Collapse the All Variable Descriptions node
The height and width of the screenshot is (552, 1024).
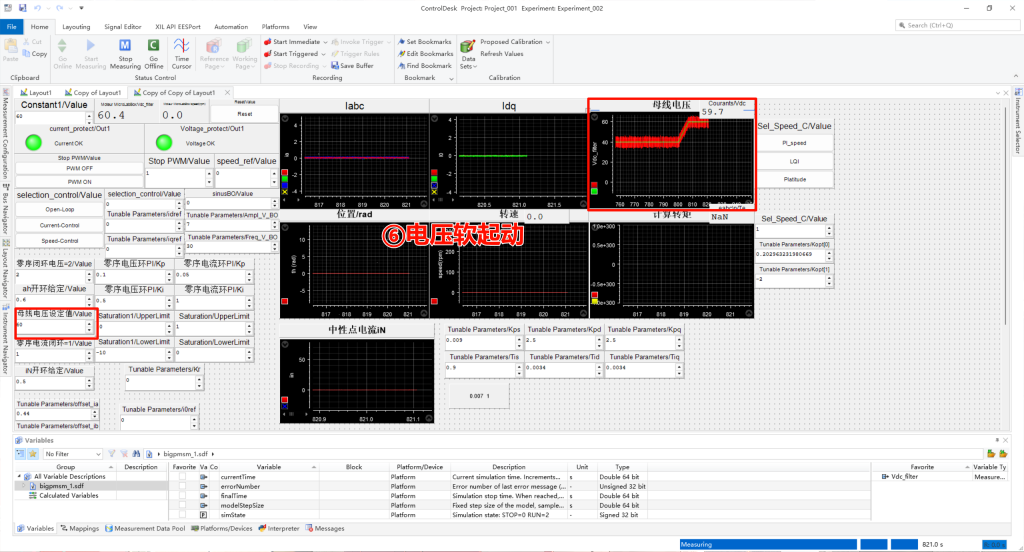(x=19, y=477)
